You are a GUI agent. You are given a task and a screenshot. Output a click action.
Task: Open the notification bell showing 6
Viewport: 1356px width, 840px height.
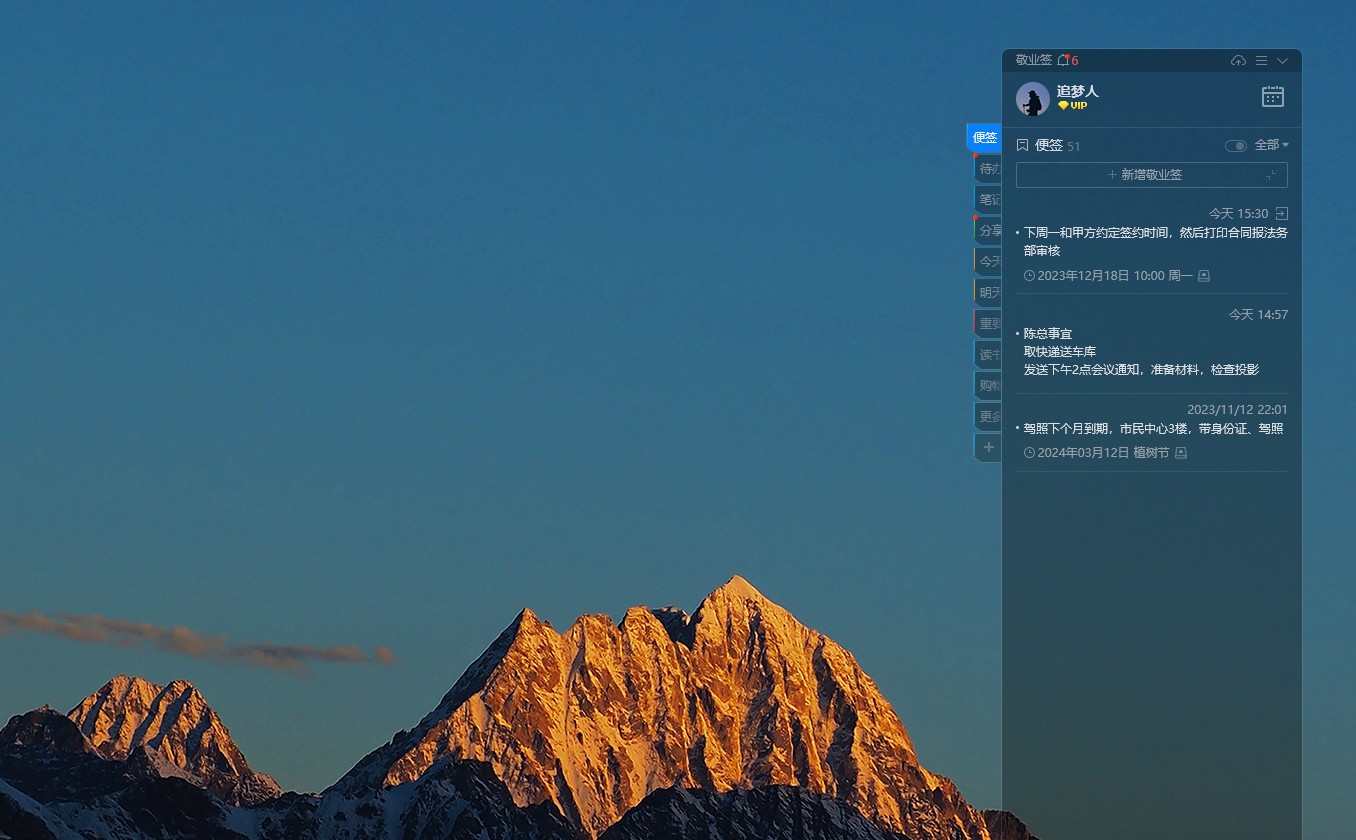pyautogui.click(x=1067, y=60)
